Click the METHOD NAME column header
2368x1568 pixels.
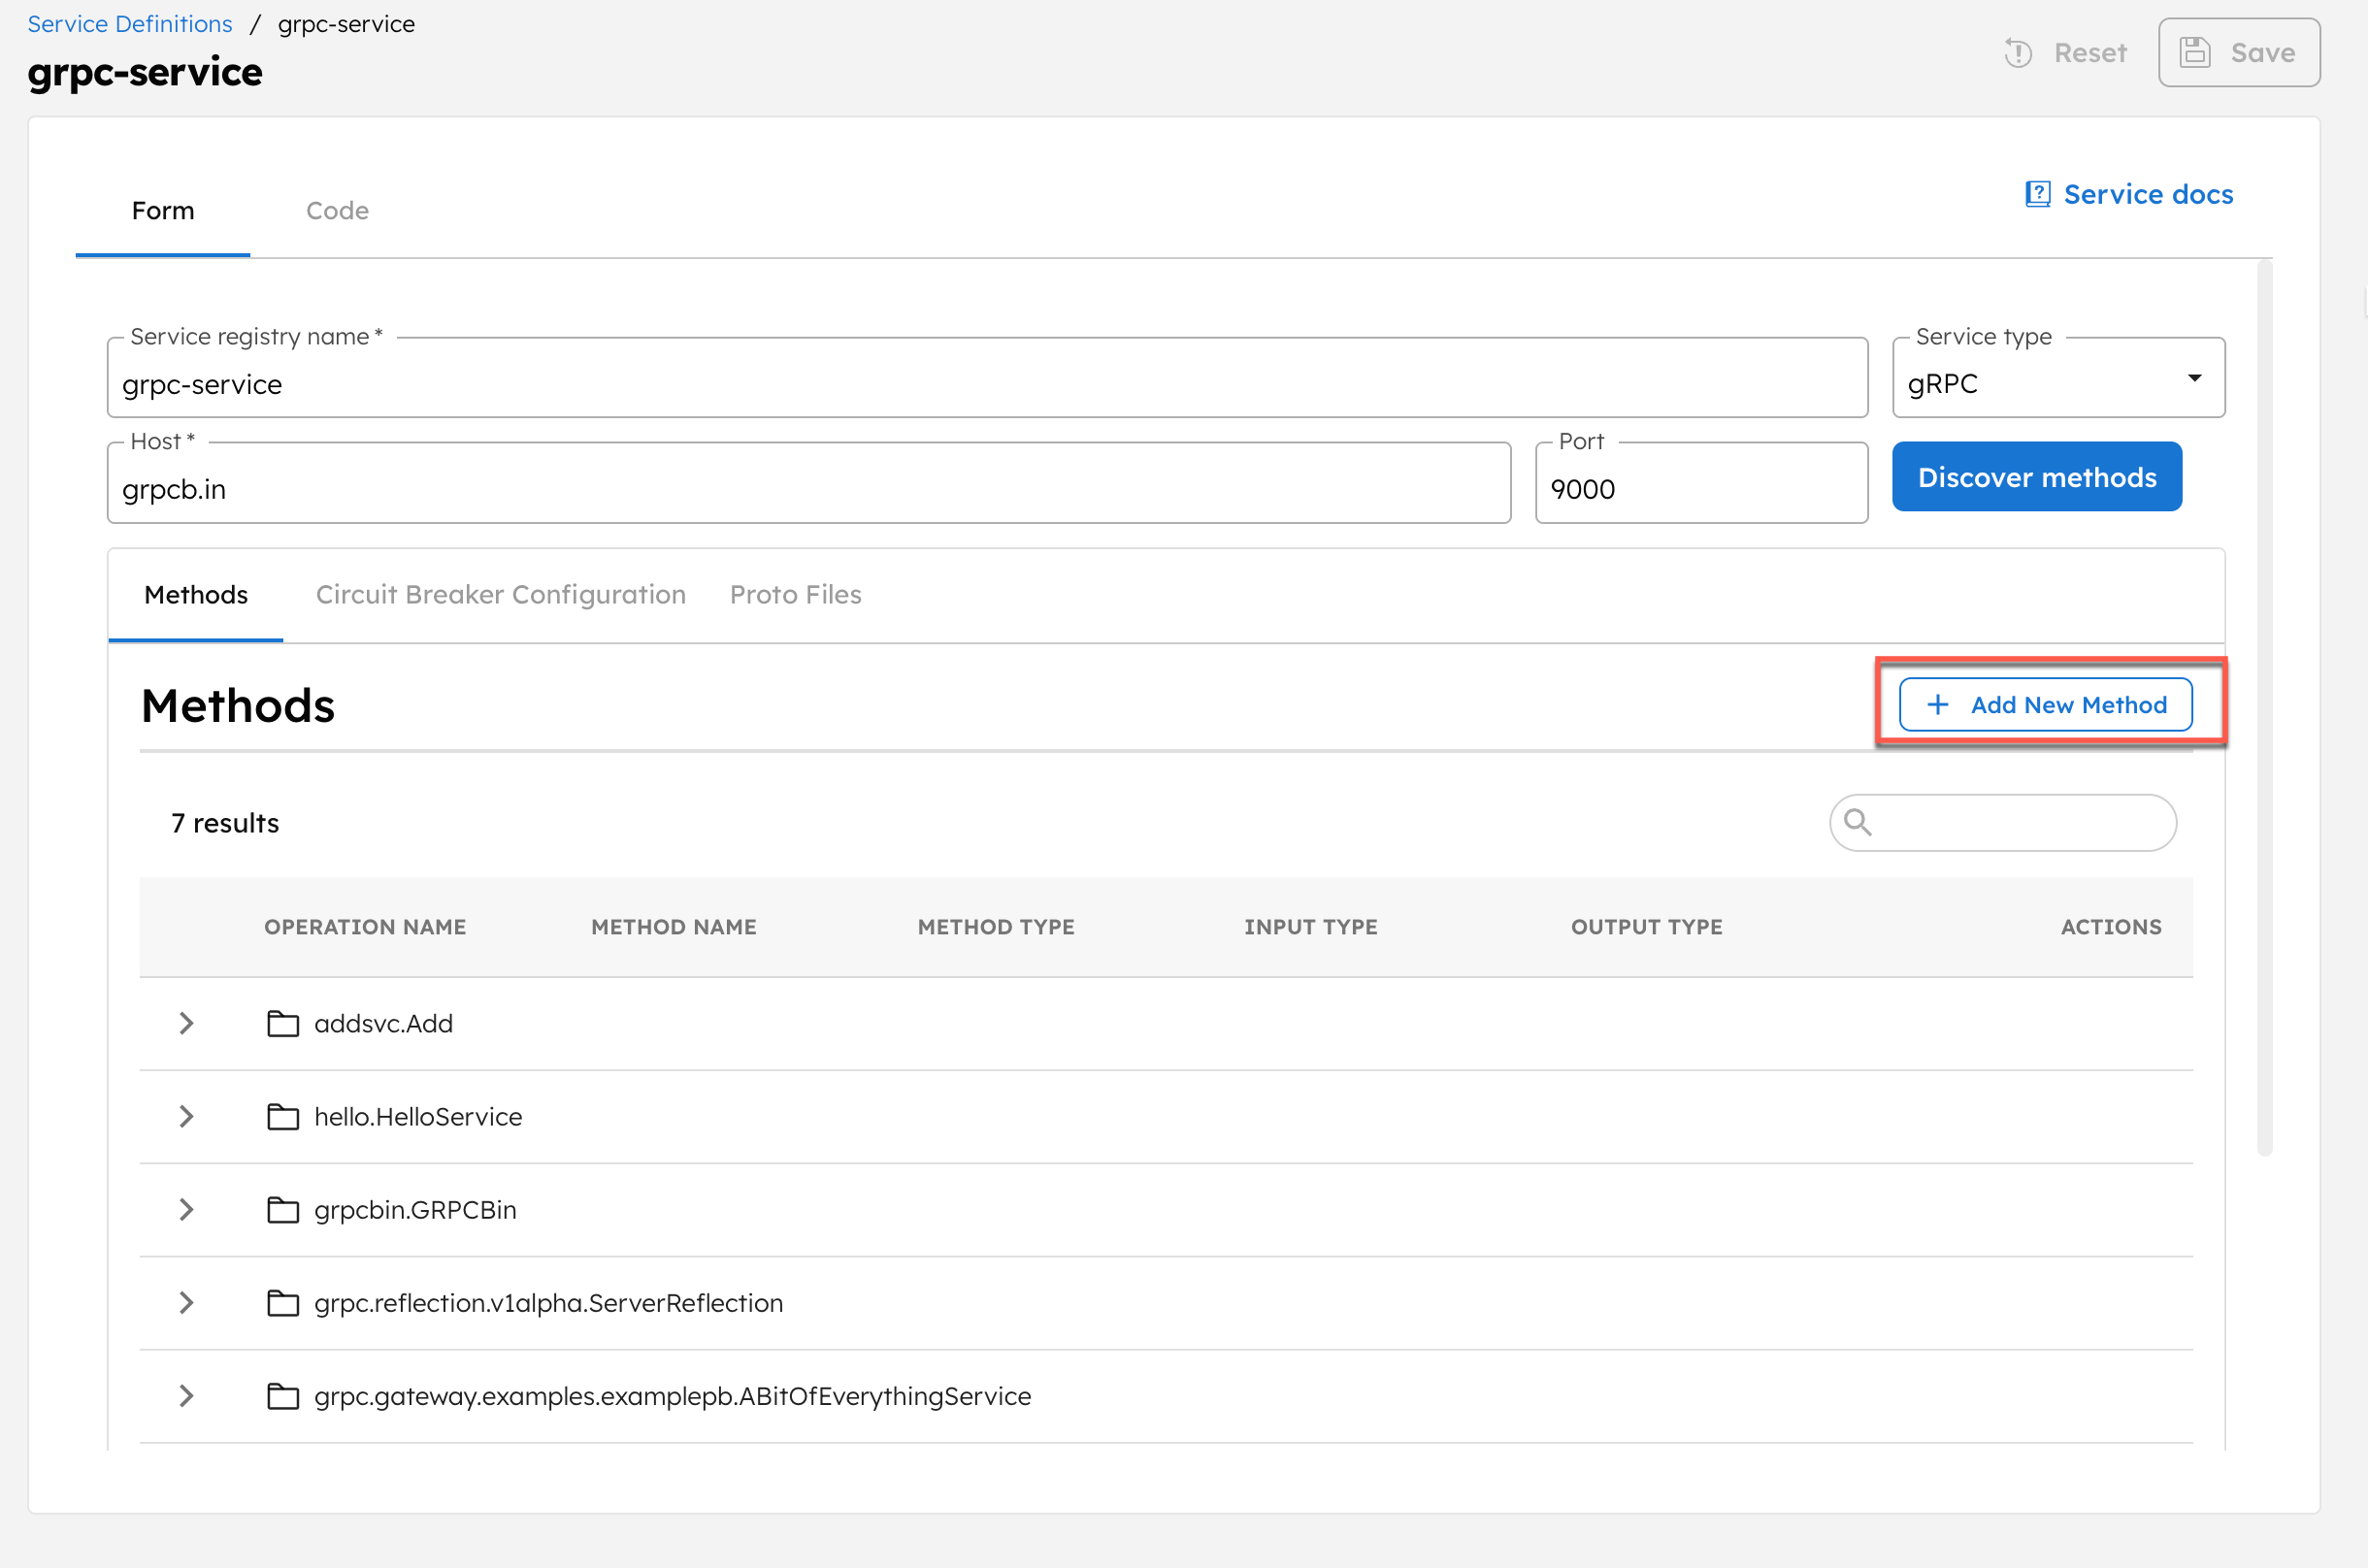tap(674, 927)
